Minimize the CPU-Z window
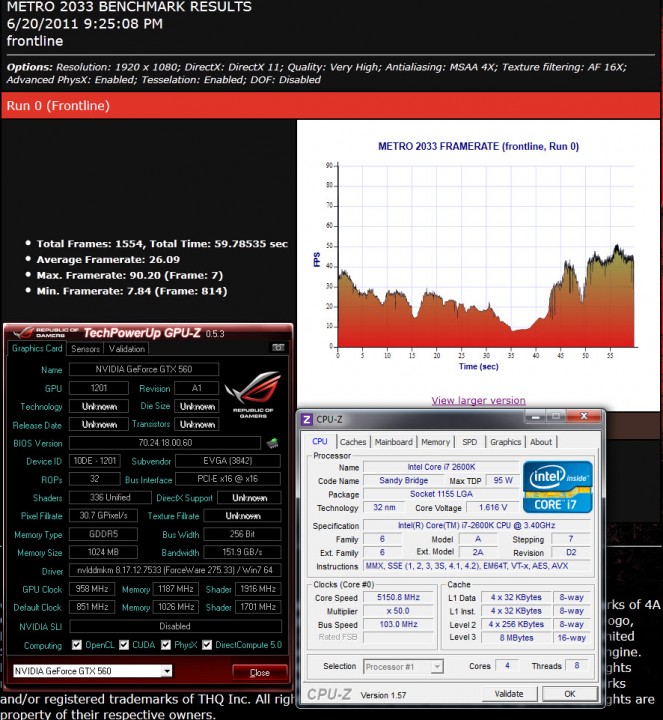The width and height of the screenshot is (663, 720). (534, 416)
